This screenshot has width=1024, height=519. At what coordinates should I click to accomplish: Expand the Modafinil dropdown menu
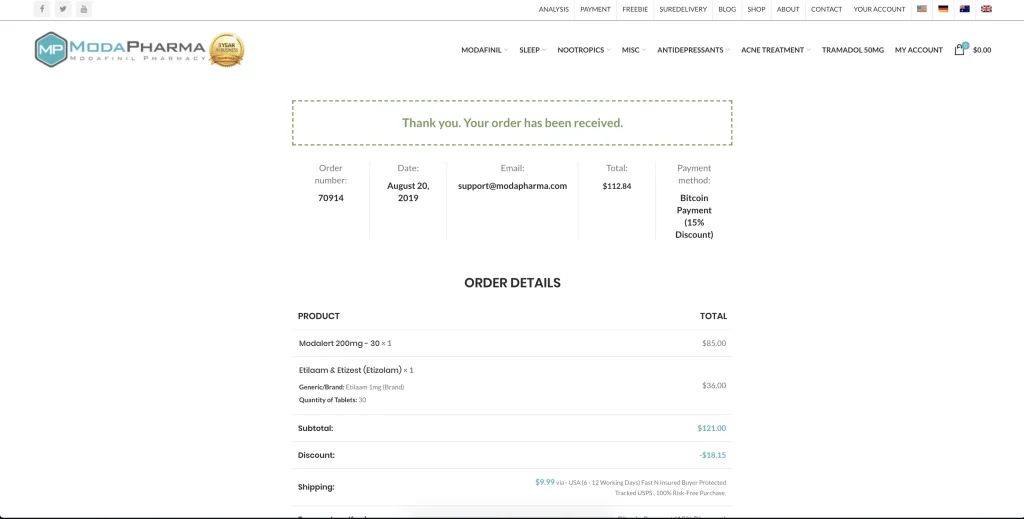click(x=484, y=50)
